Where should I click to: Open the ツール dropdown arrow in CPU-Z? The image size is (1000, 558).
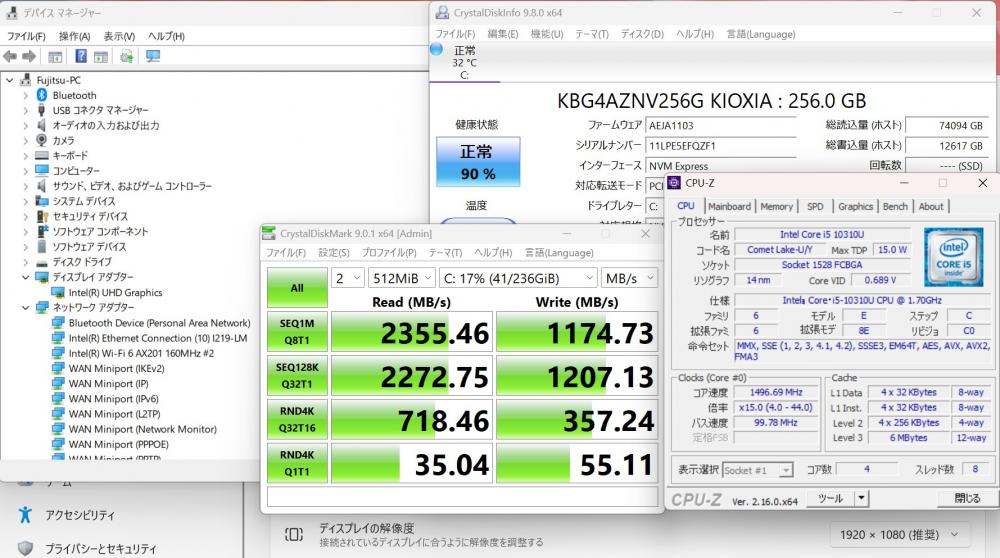(861, 498)
